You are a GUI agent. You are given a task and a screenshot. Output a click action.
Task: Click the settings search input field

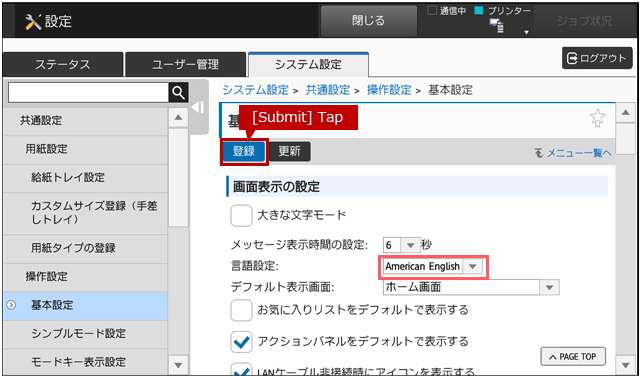89,93
